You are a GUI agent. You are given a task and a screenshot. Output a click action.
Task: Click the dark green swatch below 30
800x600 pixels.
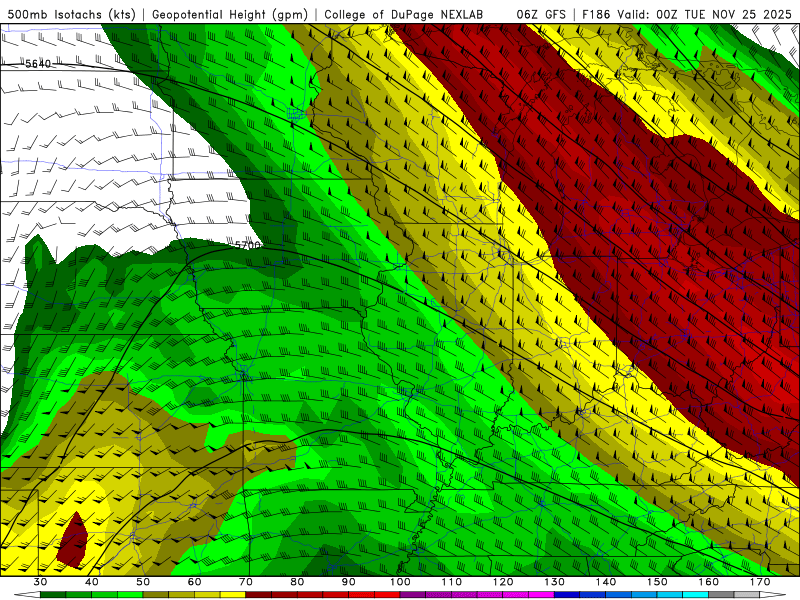tap(53, 595)
